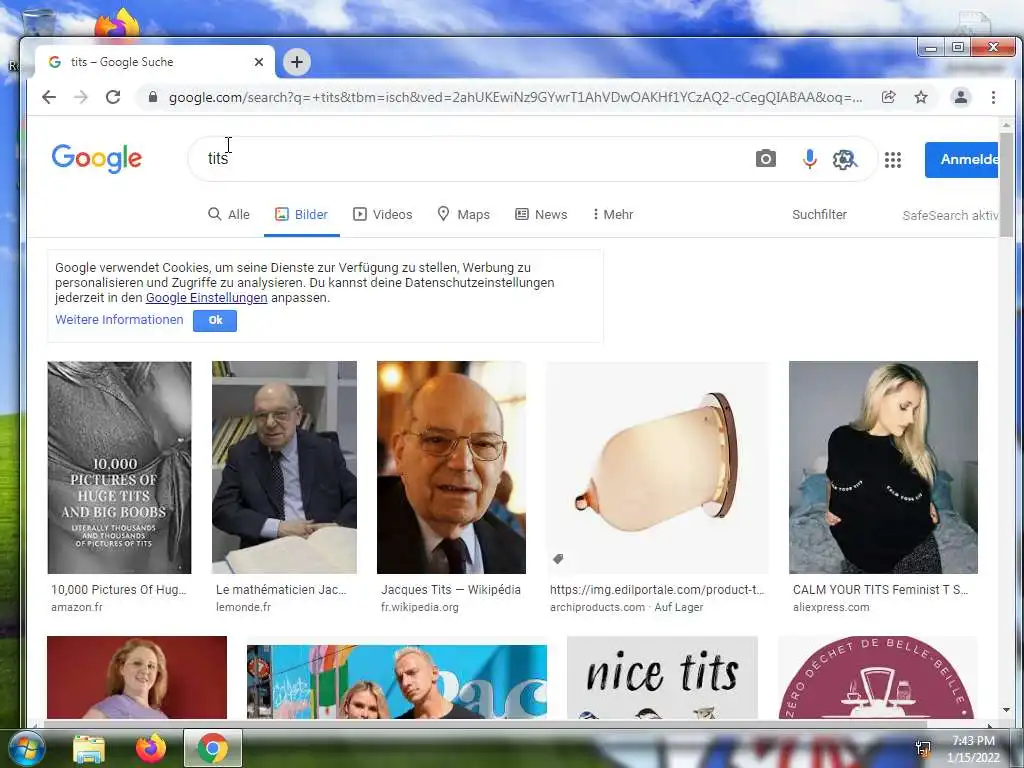
Task: Open the archiproducts wall lamp image
Action: 658,468
